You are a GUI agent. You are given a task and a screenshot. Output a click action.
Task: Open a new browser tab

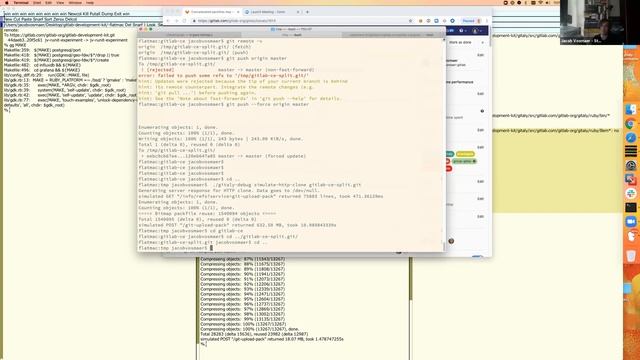pyautogui.click(x=307, y=12)
